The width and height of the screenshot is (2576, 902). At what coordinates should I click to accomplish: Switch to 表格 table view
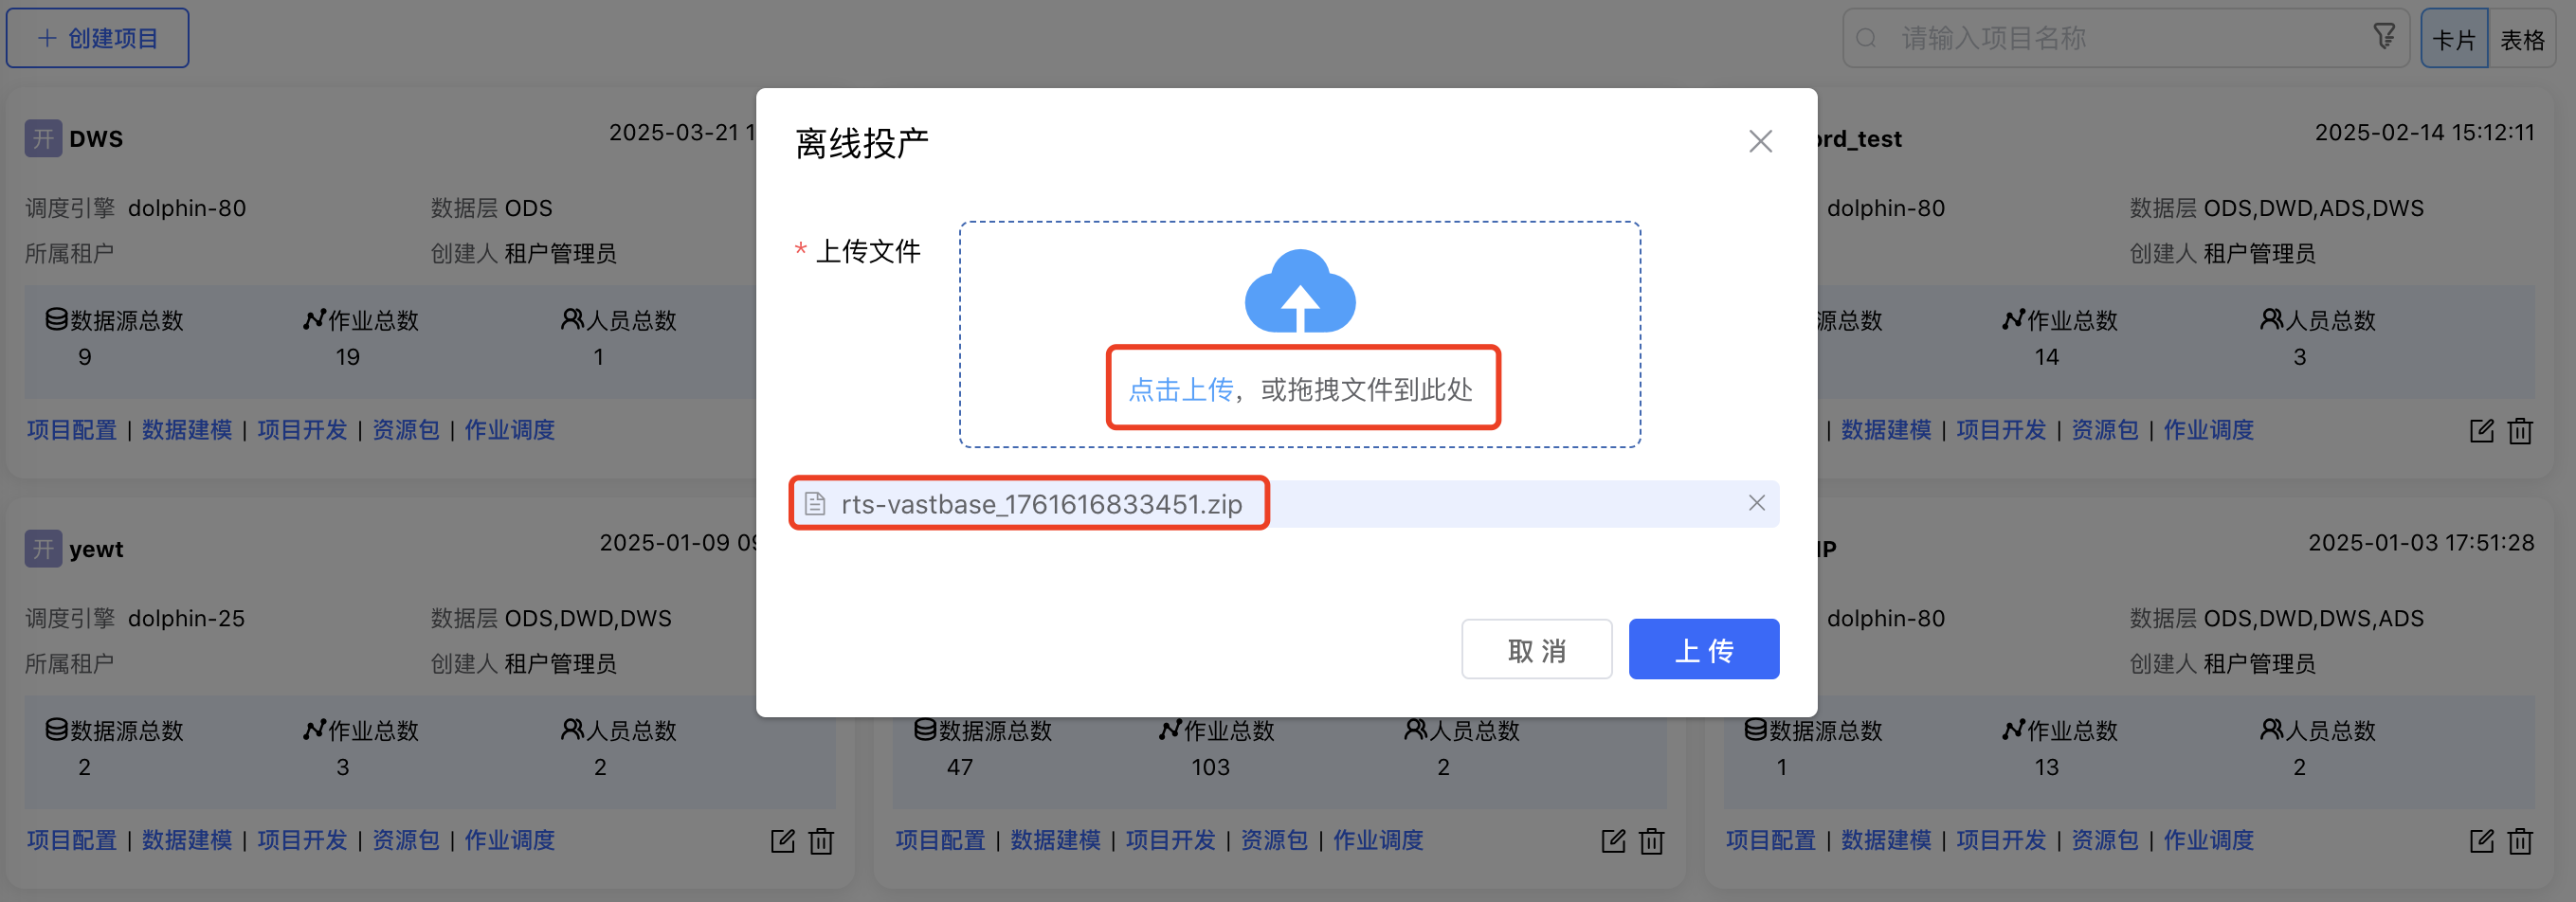(2521, 39)
